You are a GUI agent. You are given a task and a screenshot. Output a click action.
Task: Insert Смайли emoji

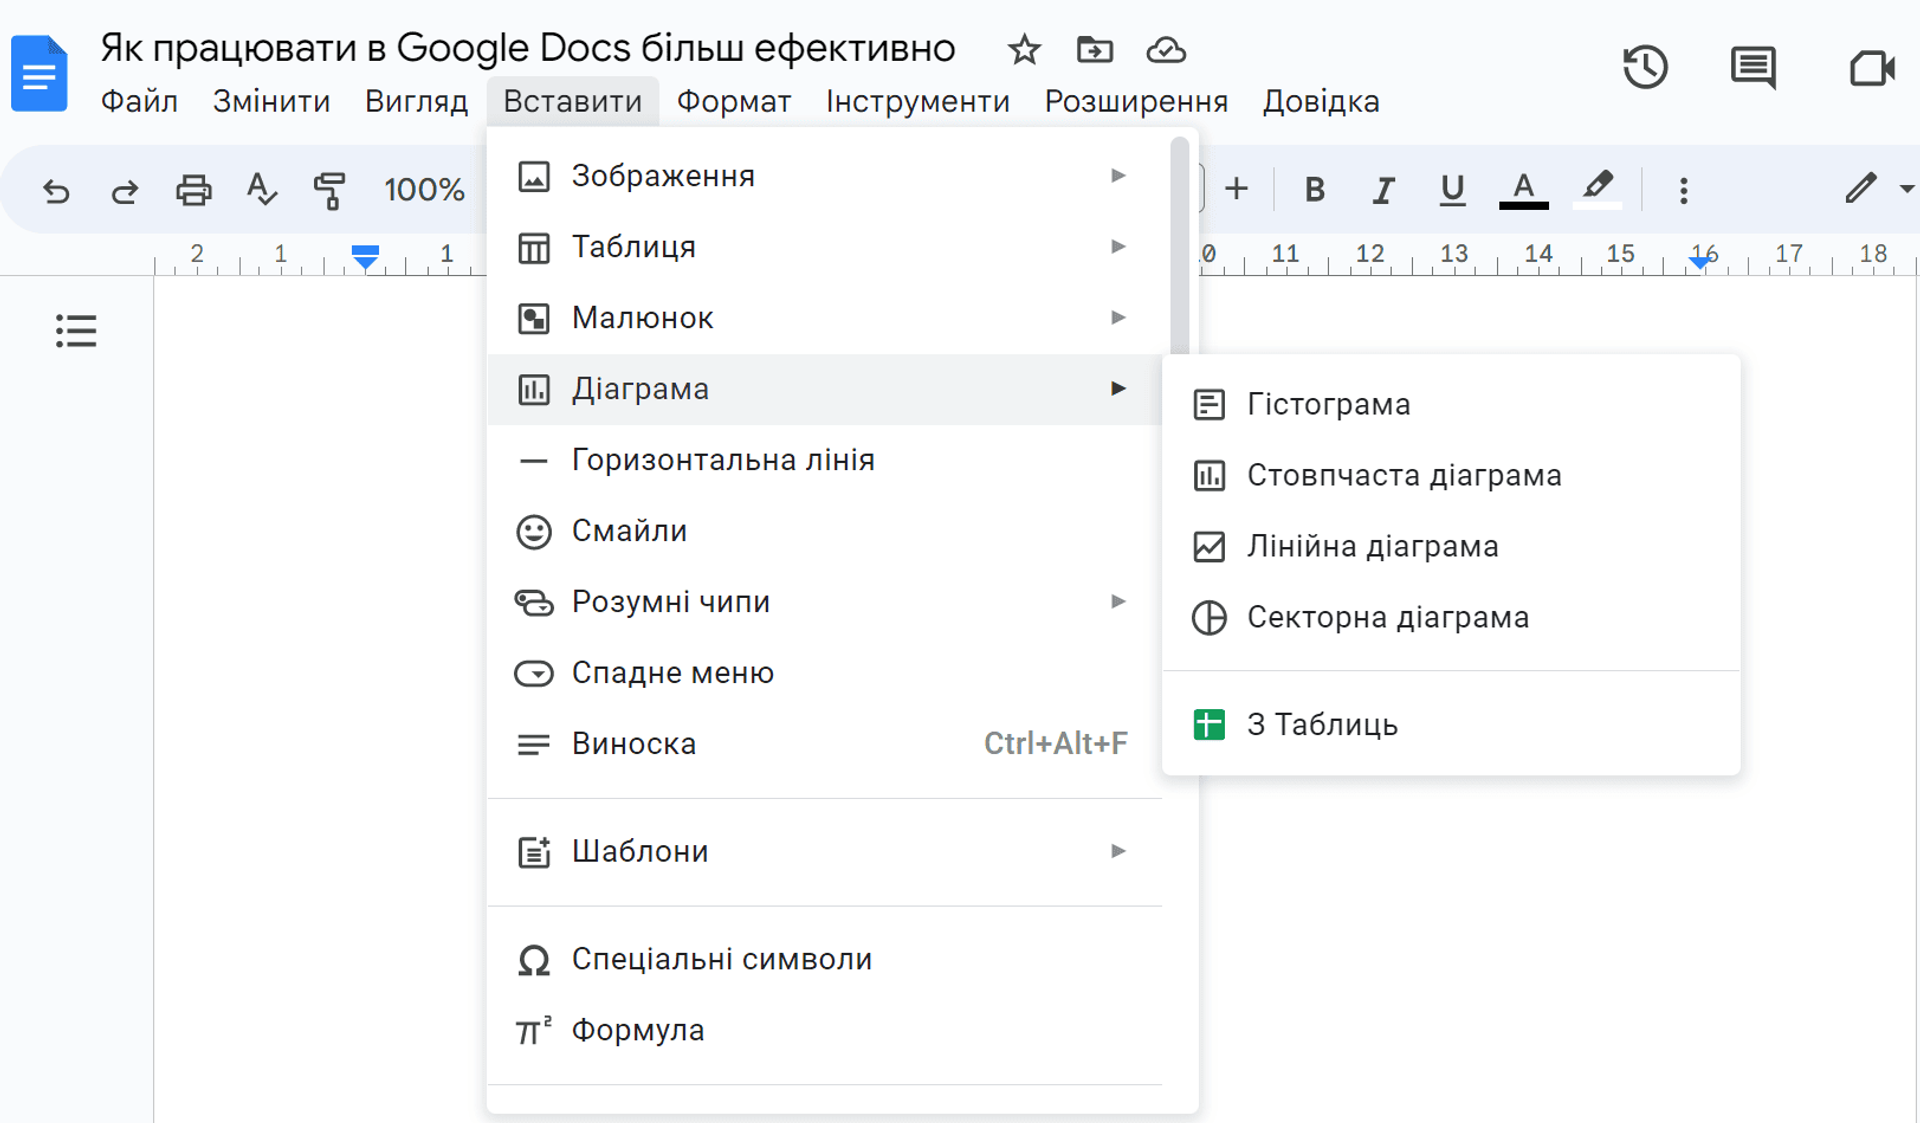[824, 531]
